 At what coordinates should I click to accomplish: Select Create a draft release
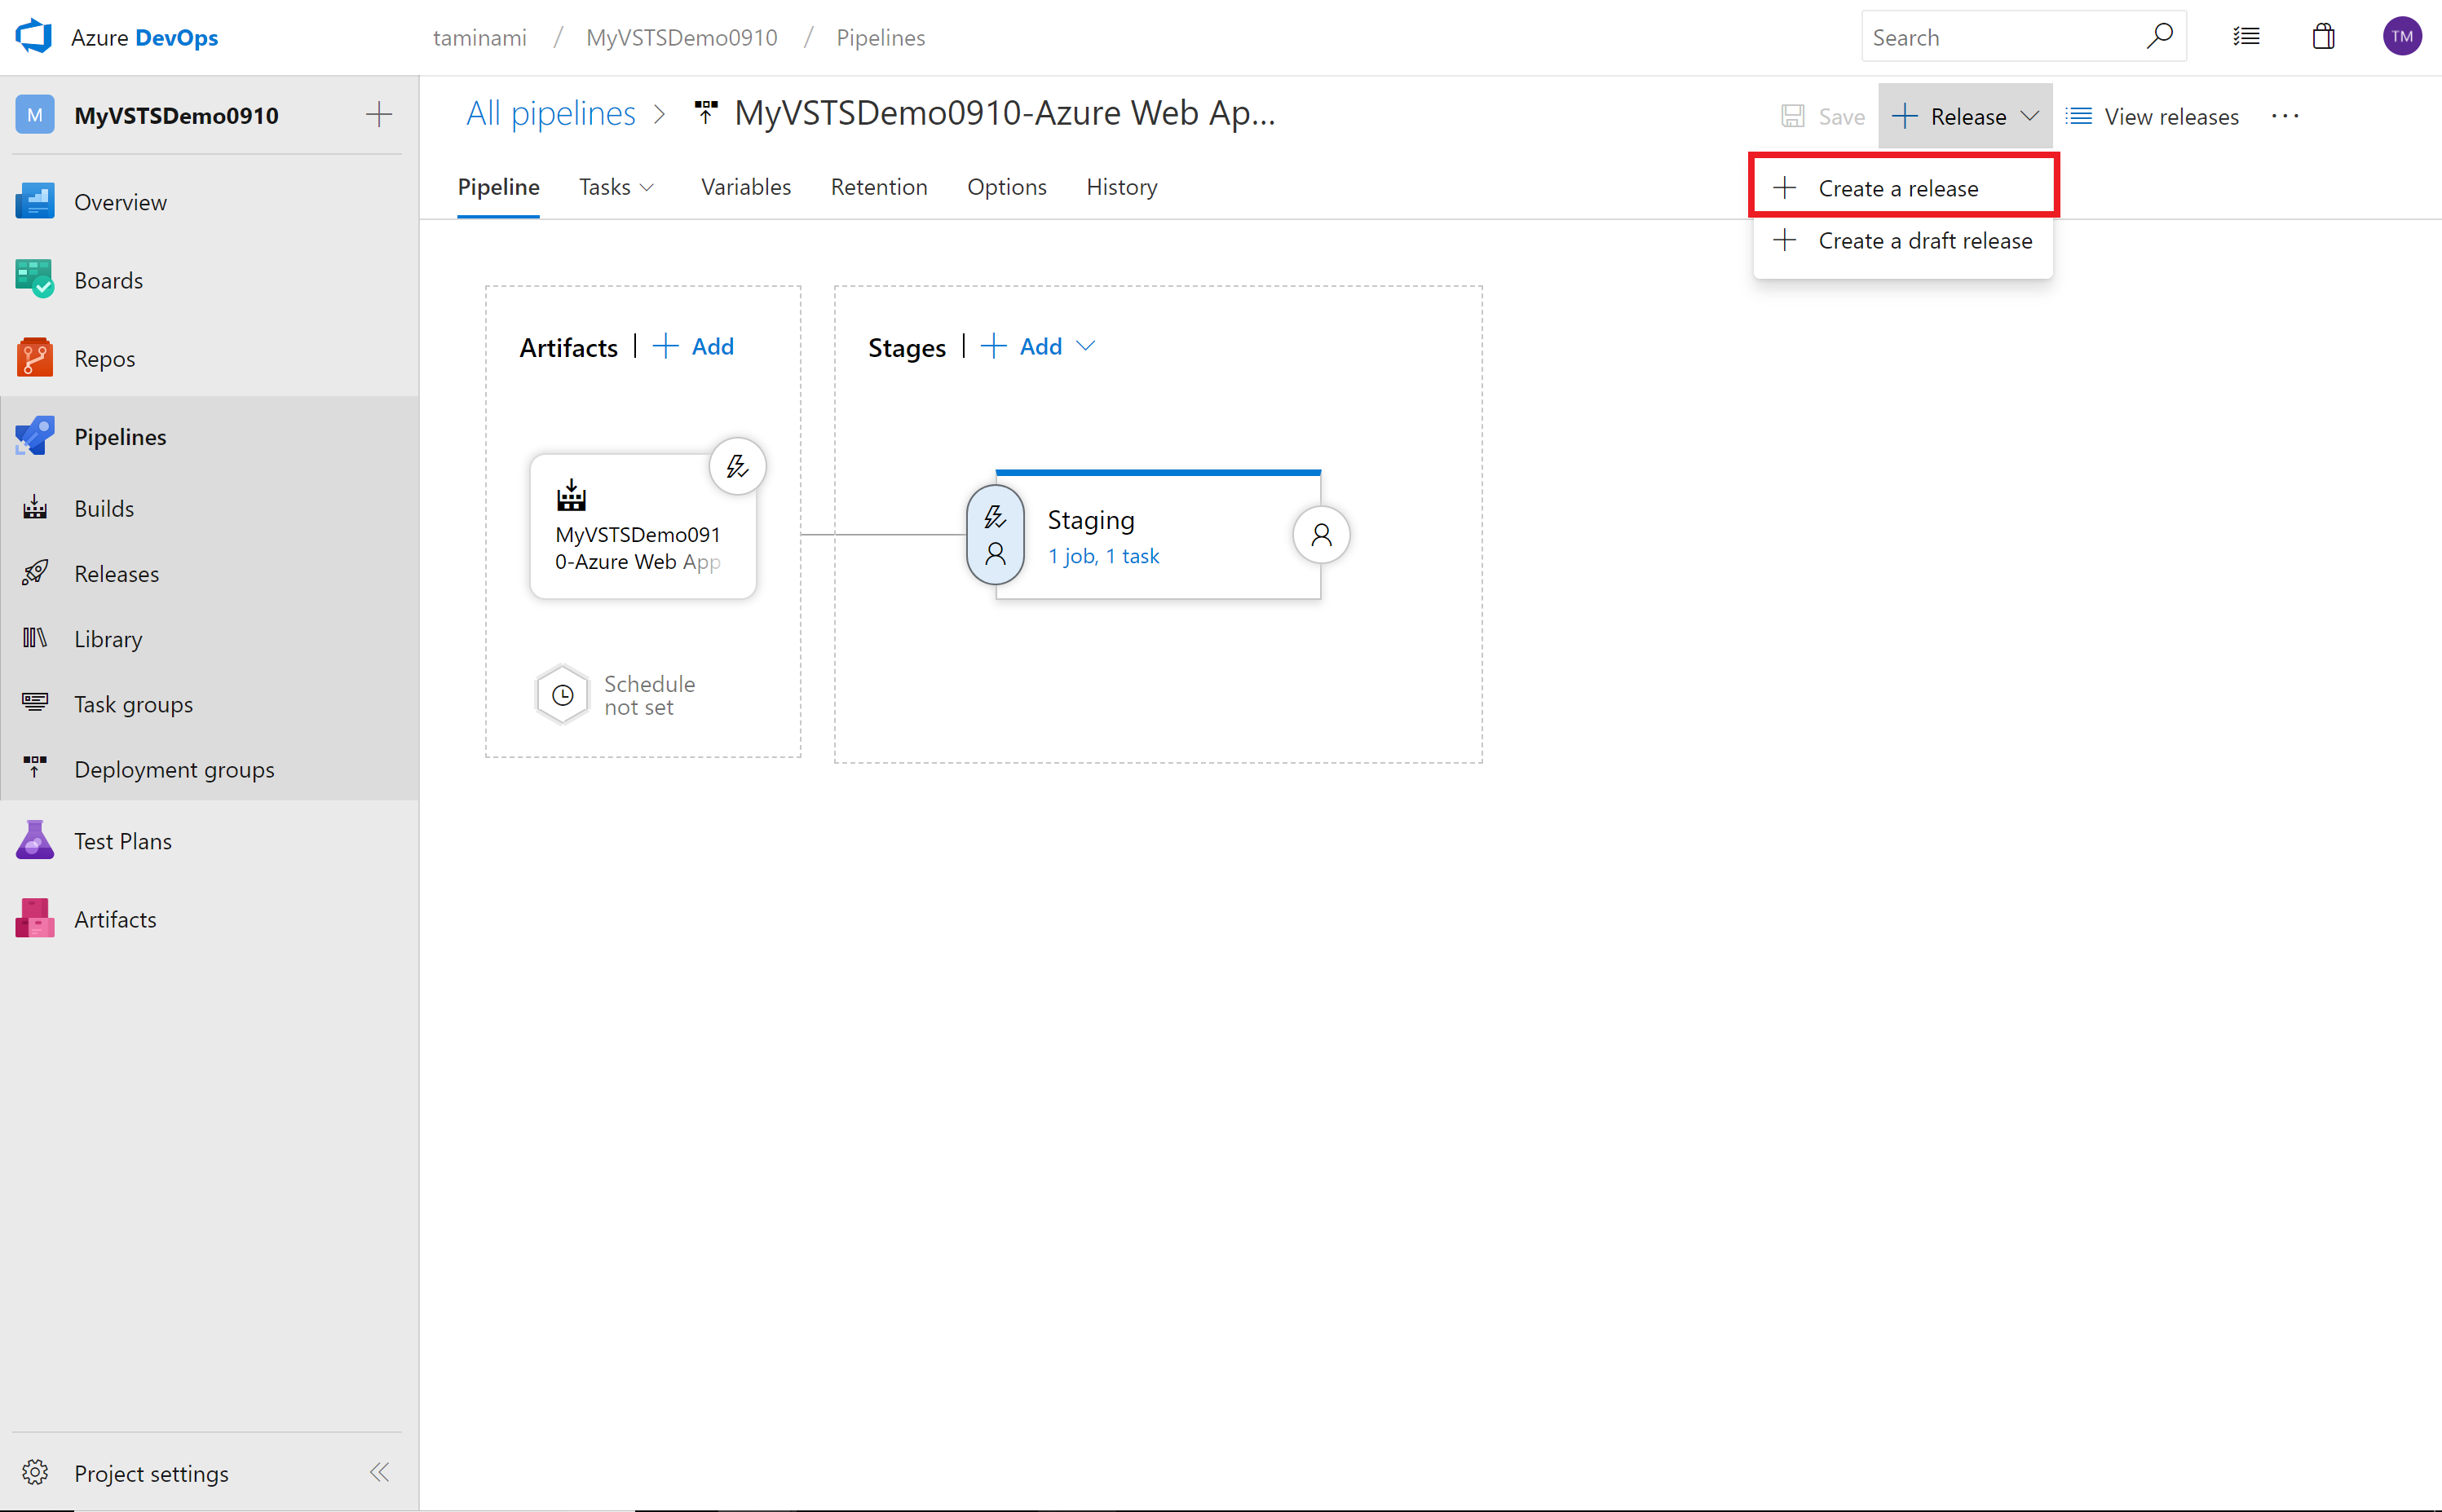click(x=1924, y=241)
